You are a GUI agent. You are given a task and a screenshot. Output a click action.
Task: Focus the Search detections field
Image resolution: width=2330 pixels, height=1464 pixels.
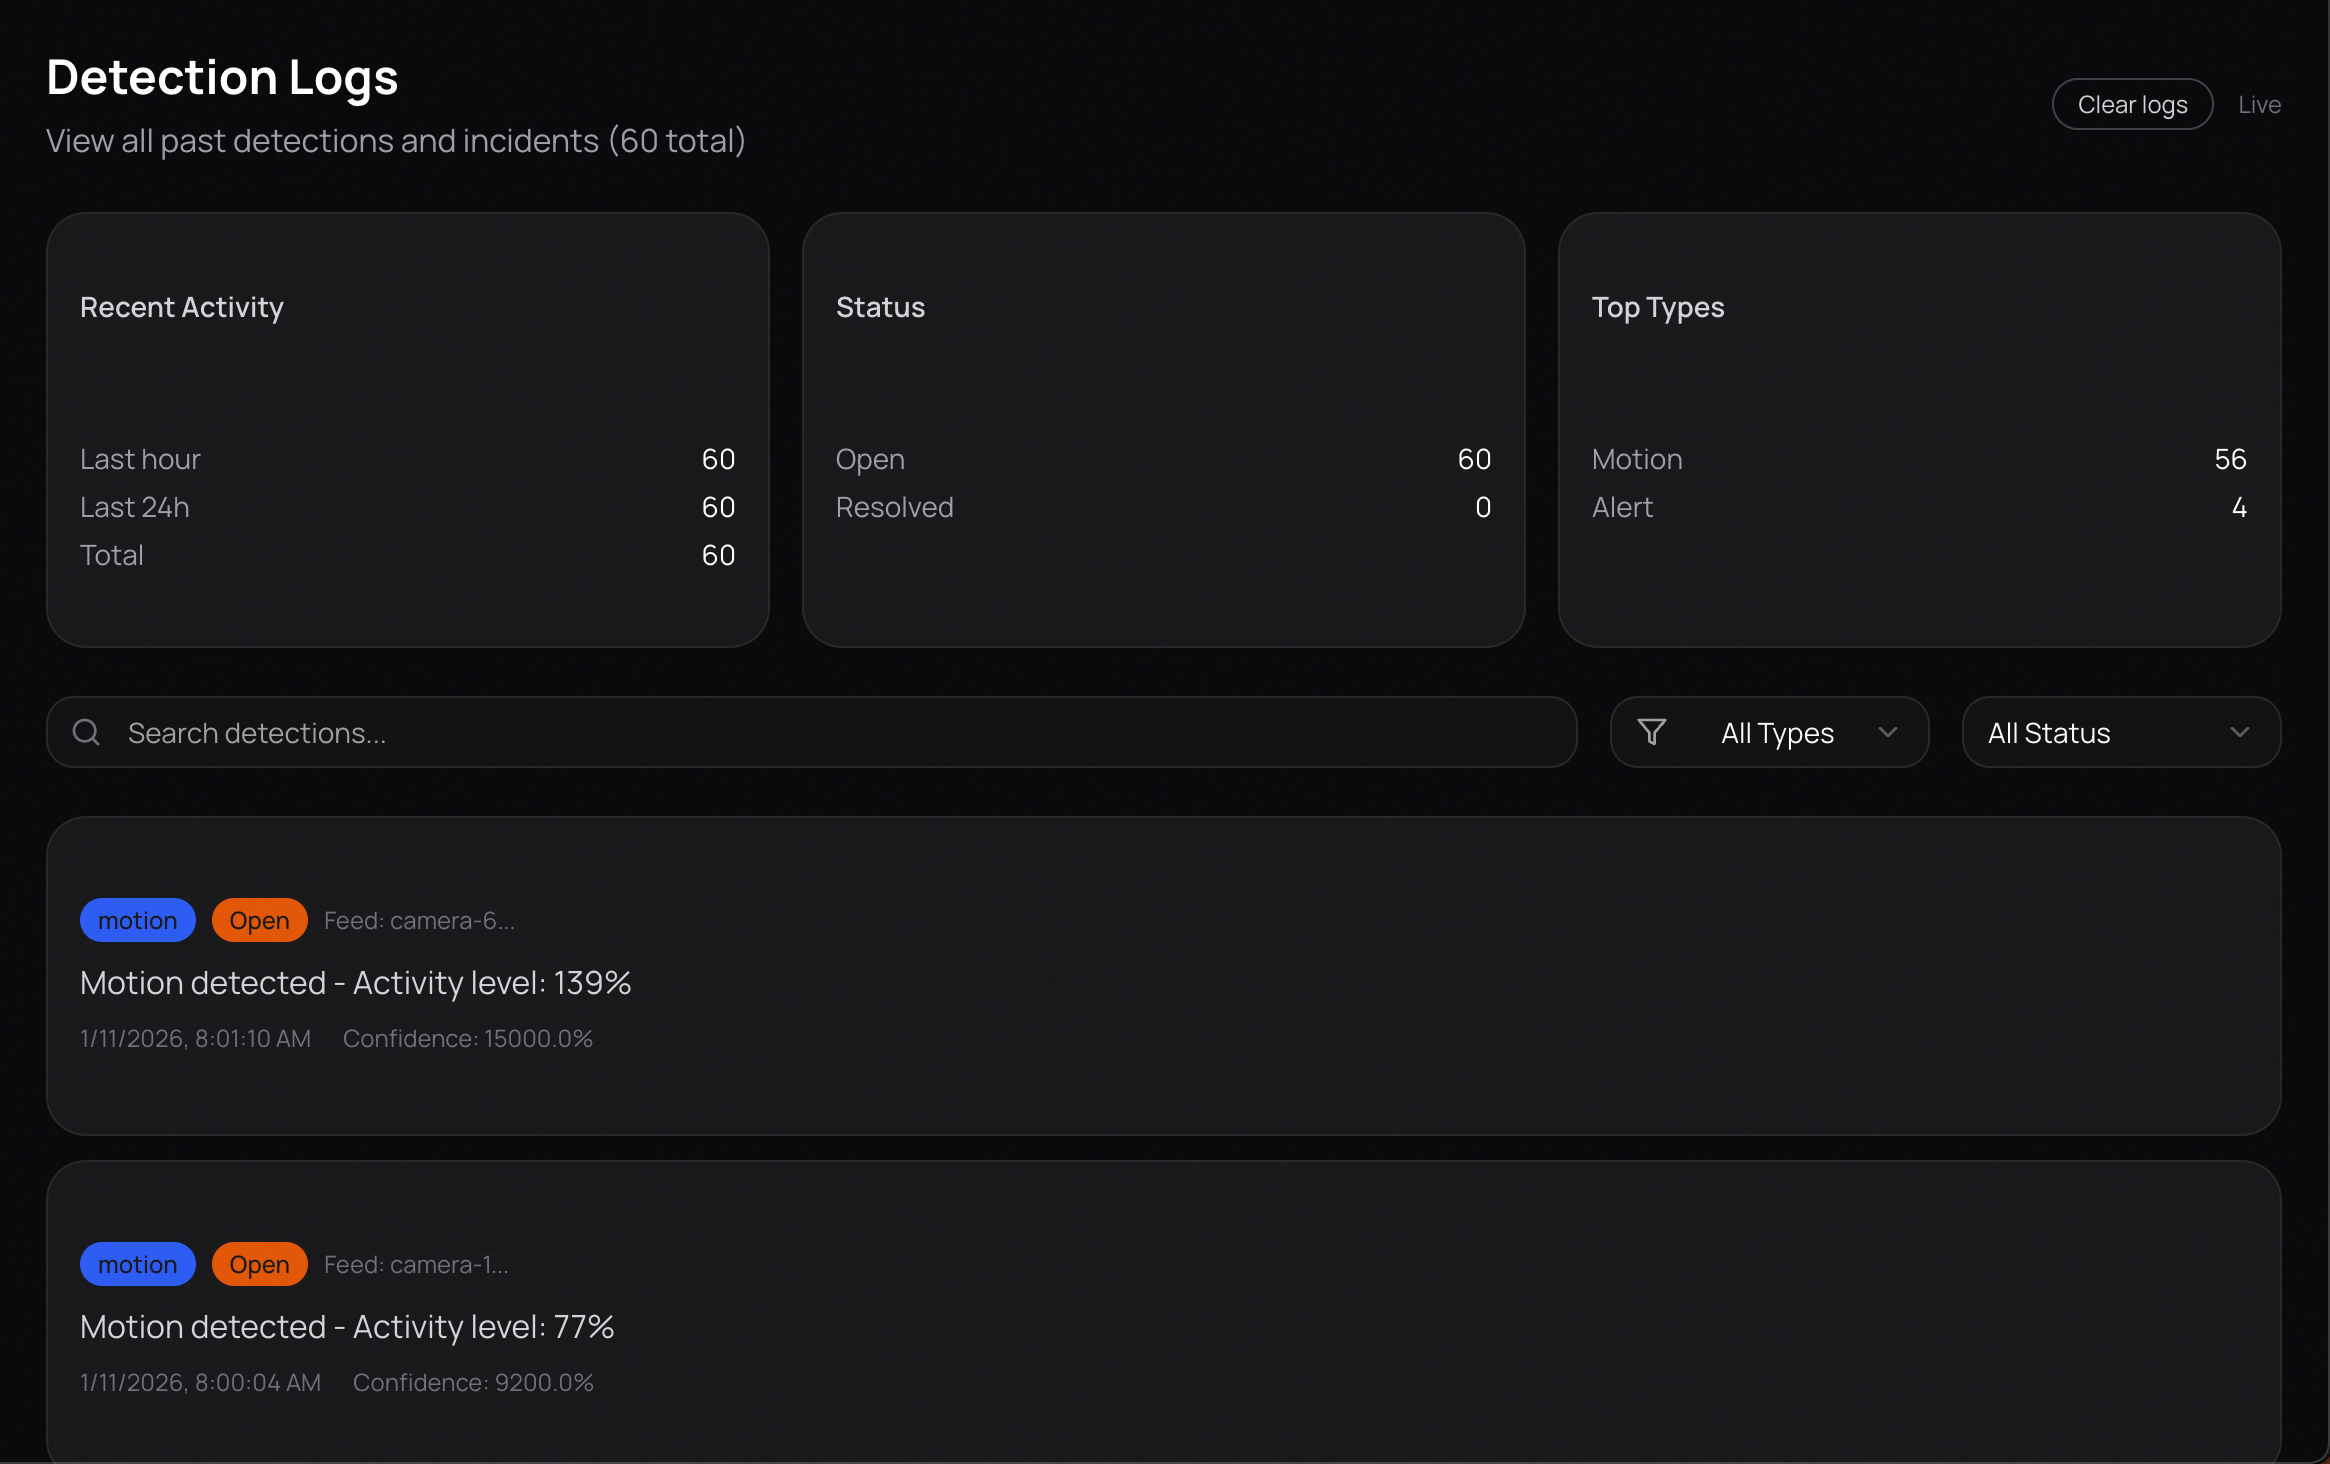click(840, 732)
